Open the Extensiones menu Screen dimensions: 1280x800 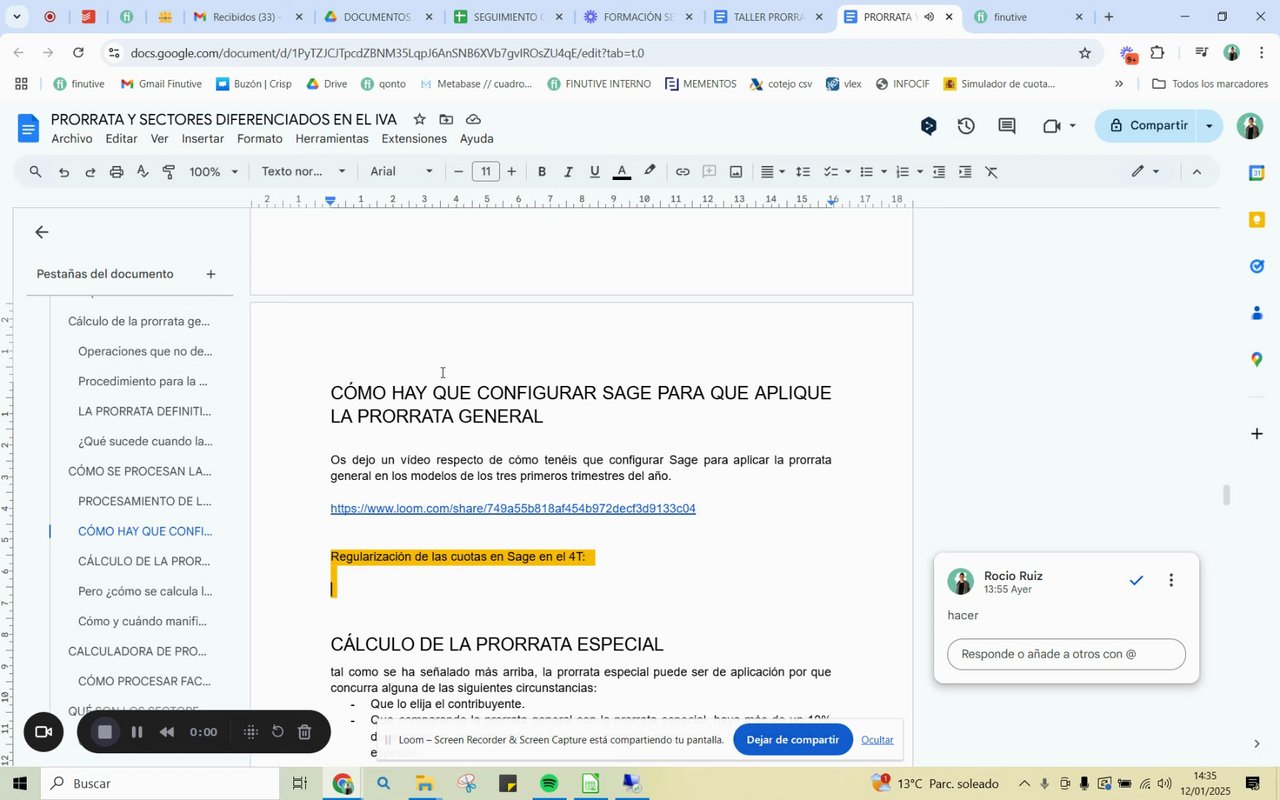pyautogui.click(x=414, y=139)
